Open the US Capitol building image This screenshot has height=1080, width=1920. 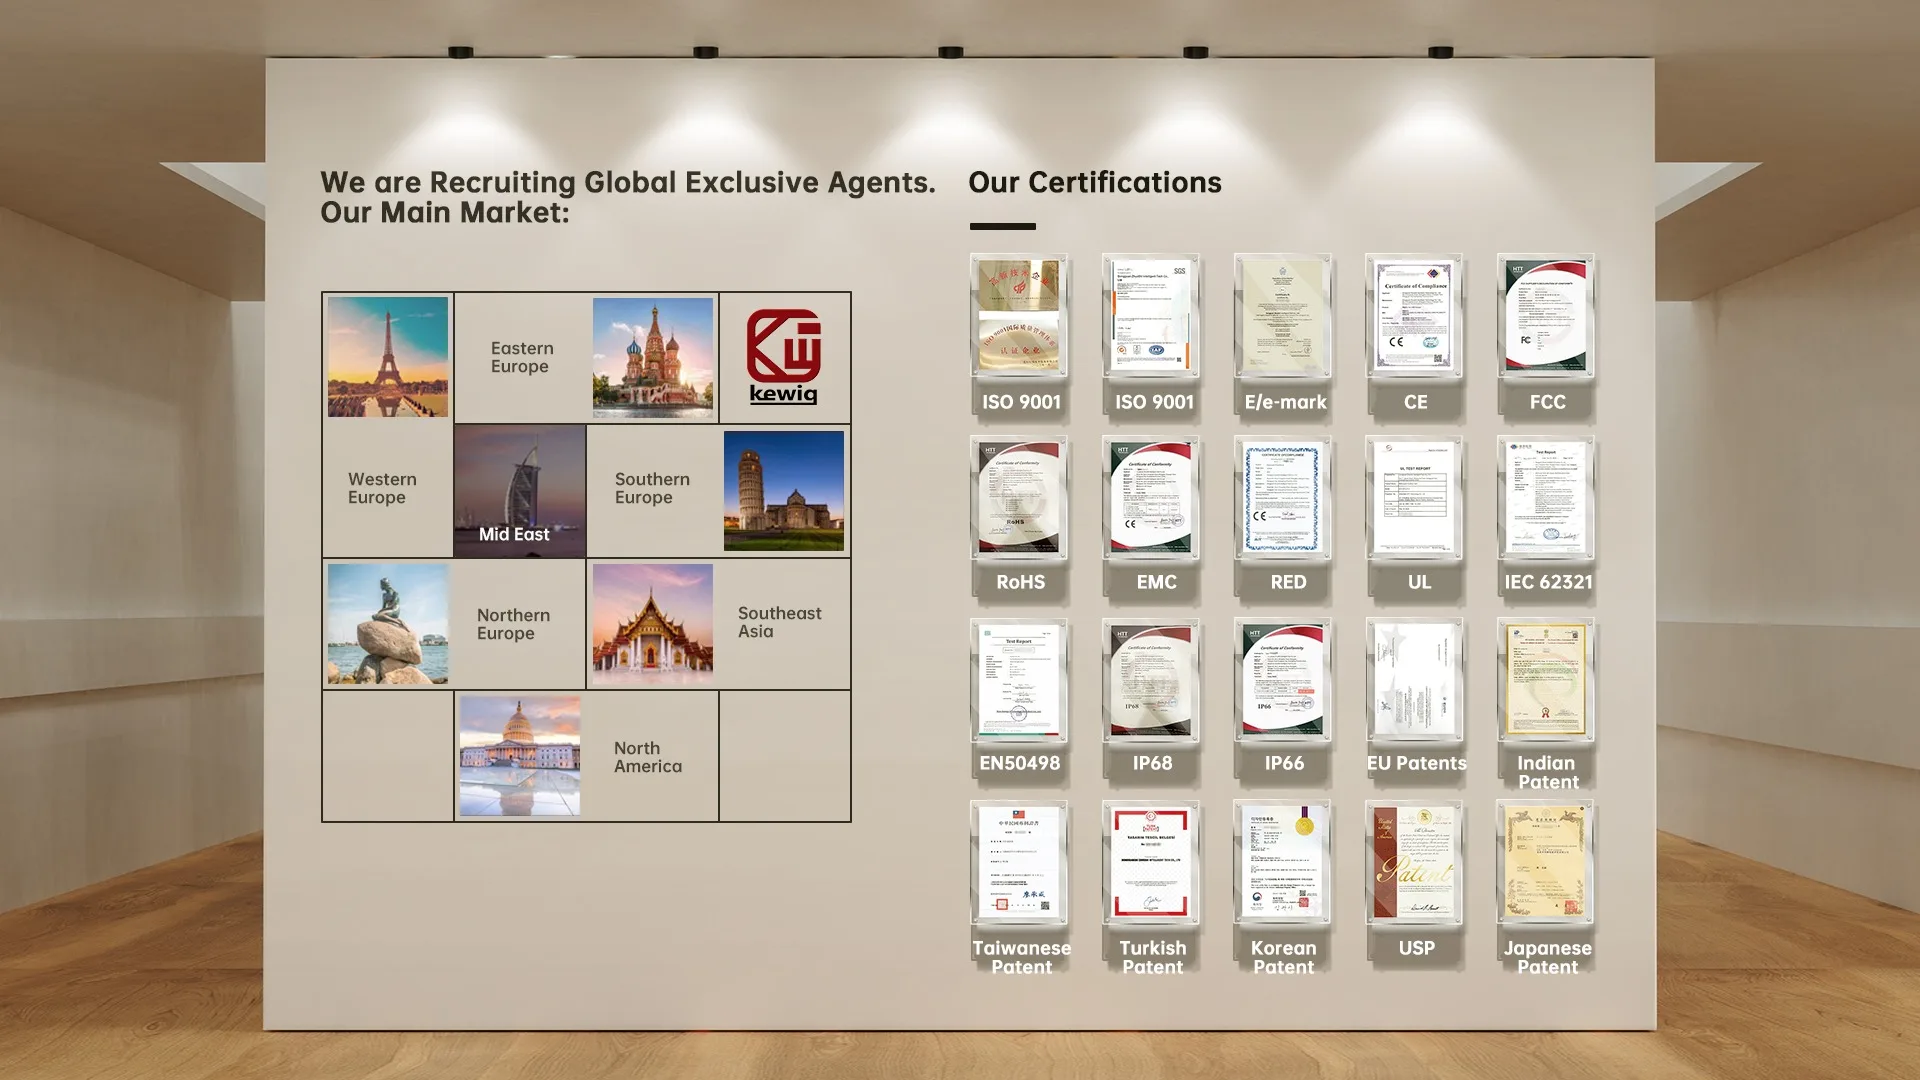tap(520, 756)
